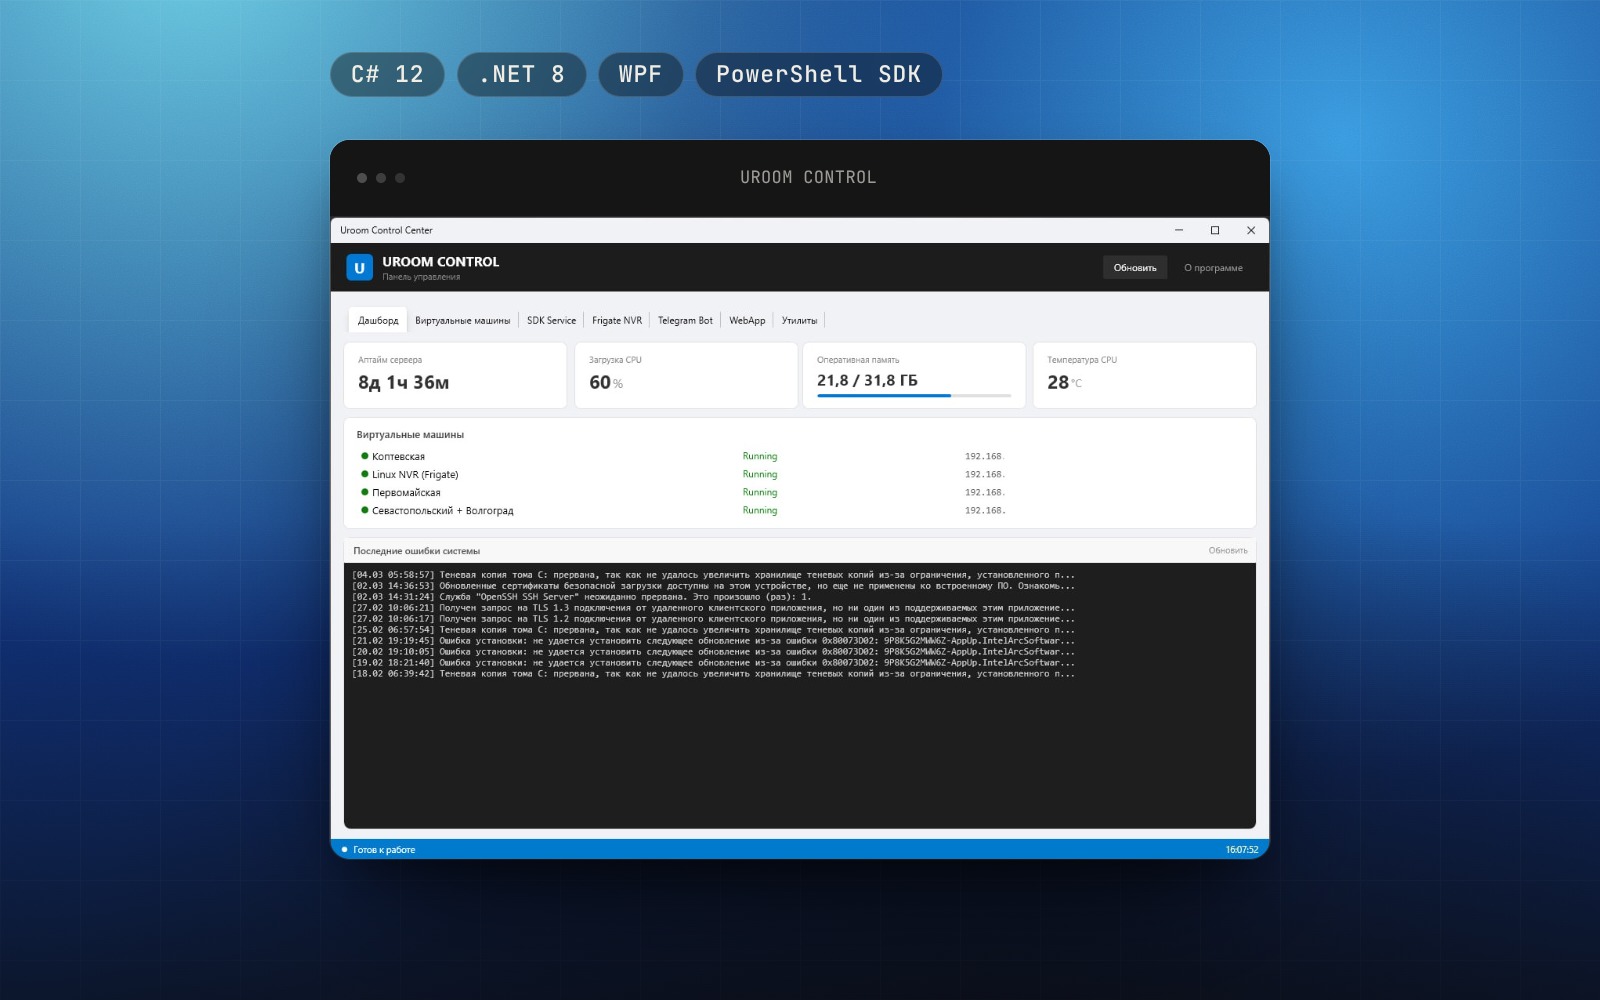Click the Uroom Control Center window title
Image resolution: width=1600 pixels, height=1000 pixels.
(386, 230)
